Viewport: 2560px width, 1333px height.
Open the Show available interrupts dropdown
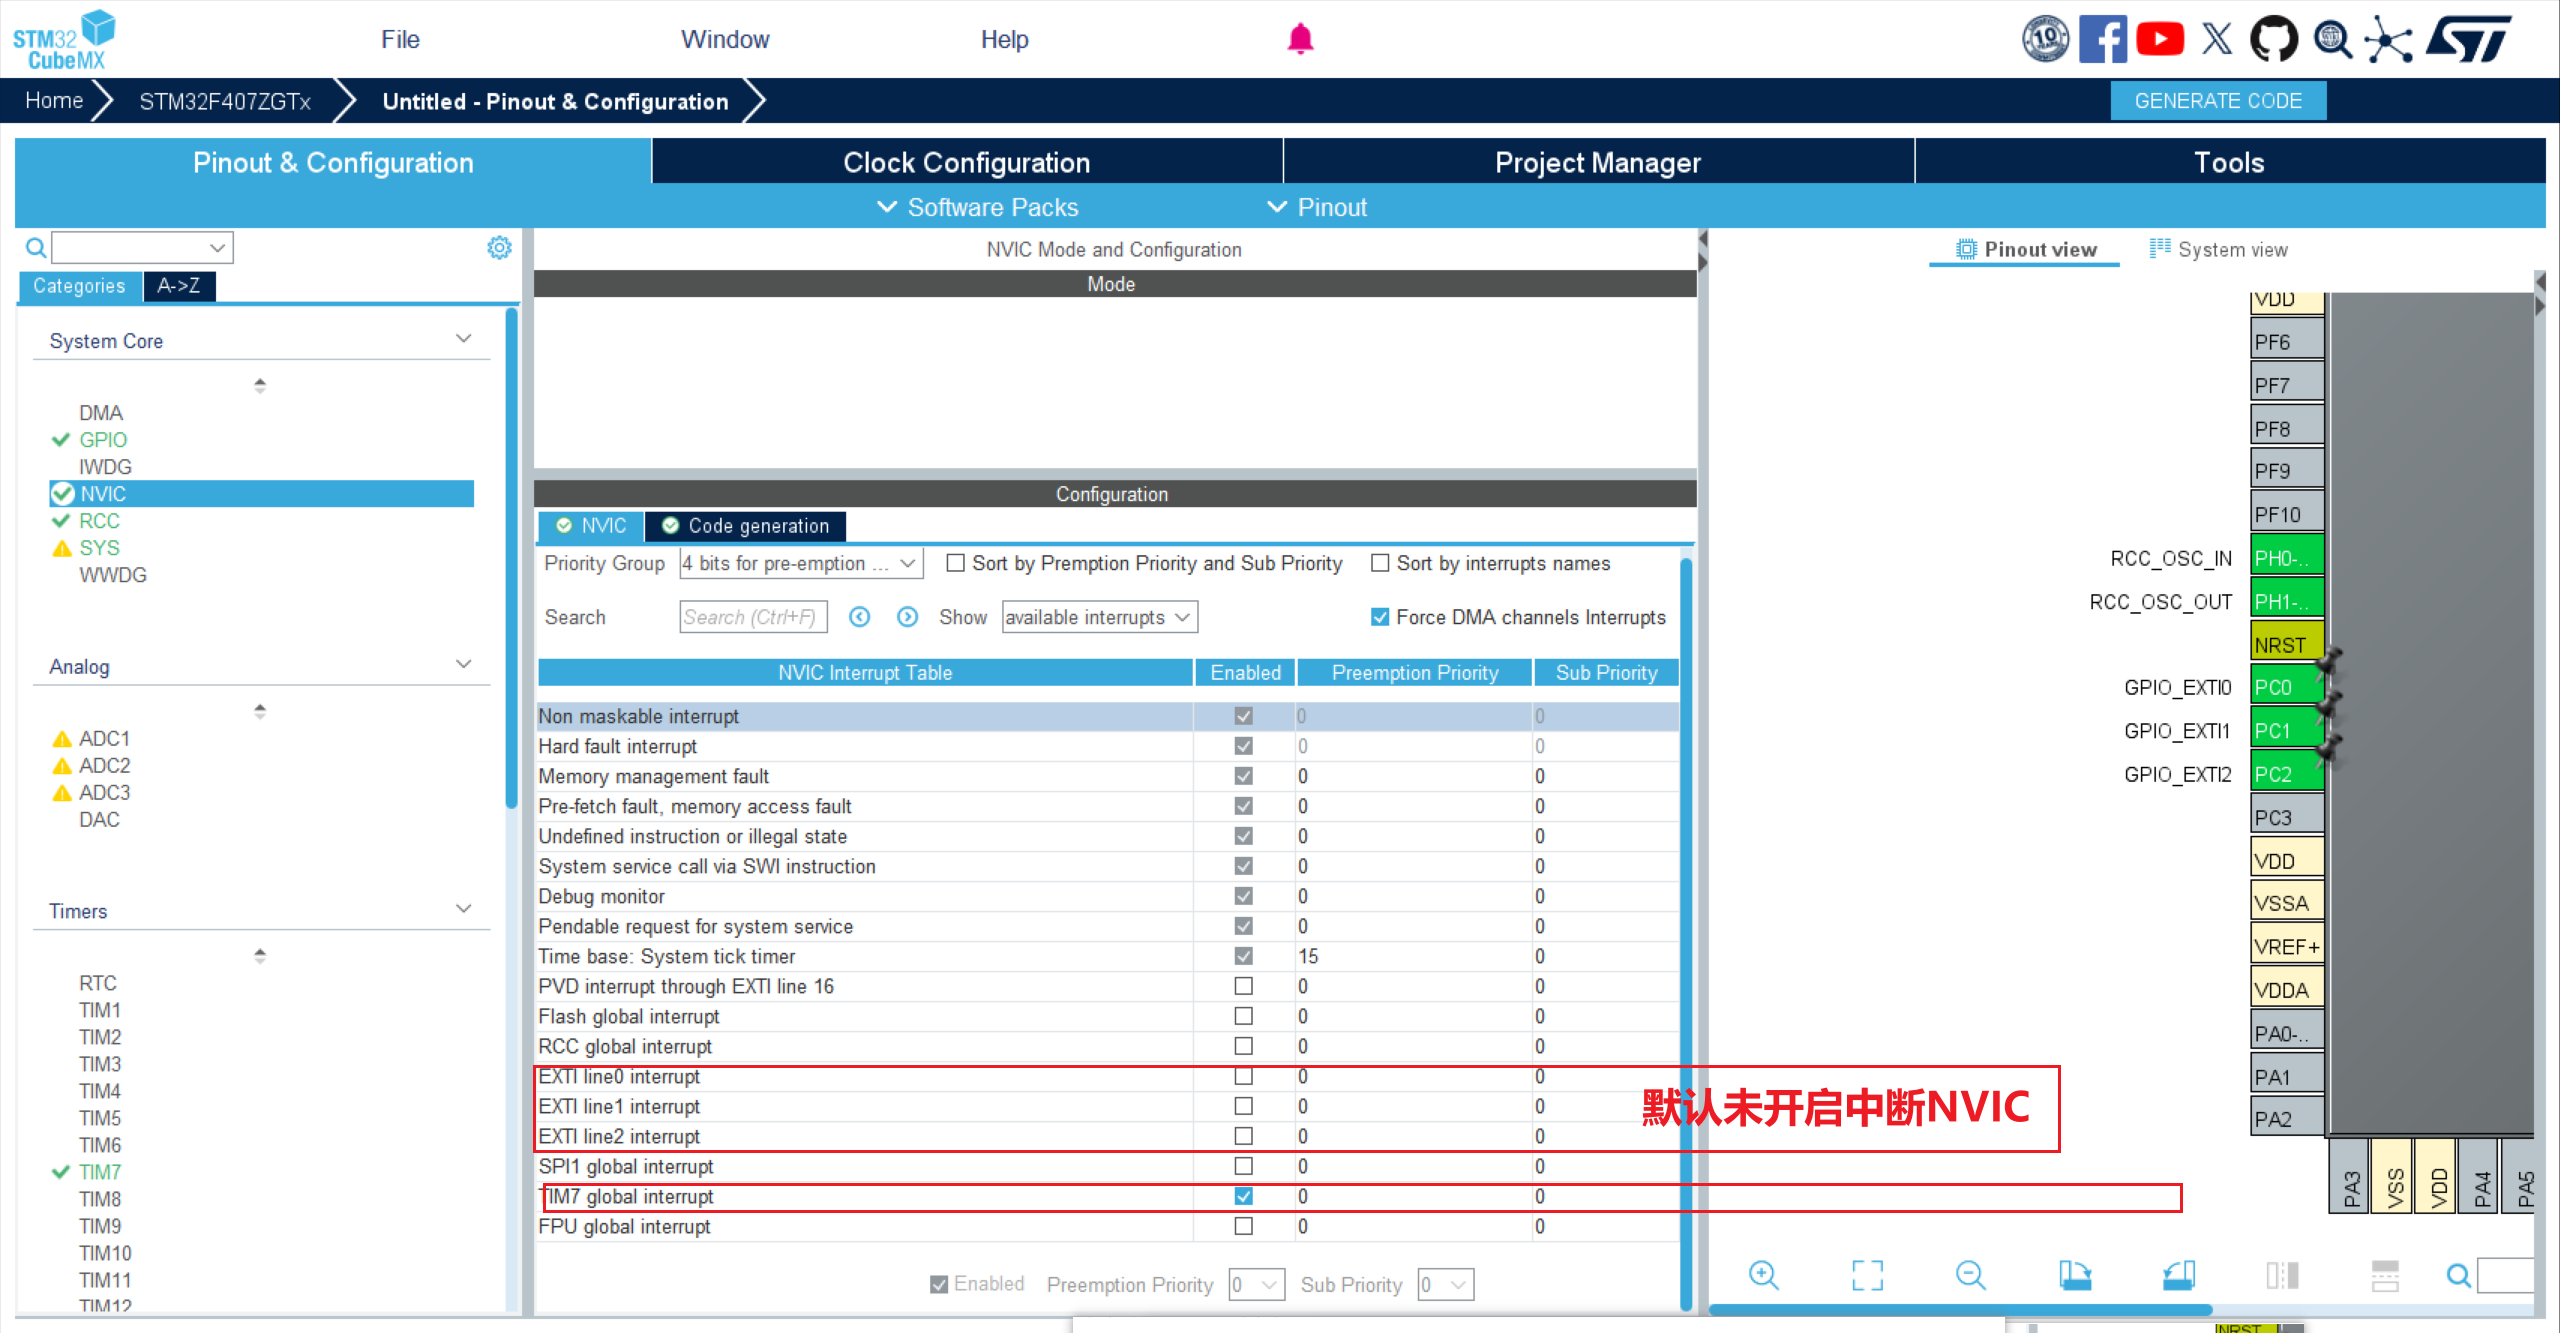(1099, 617)
